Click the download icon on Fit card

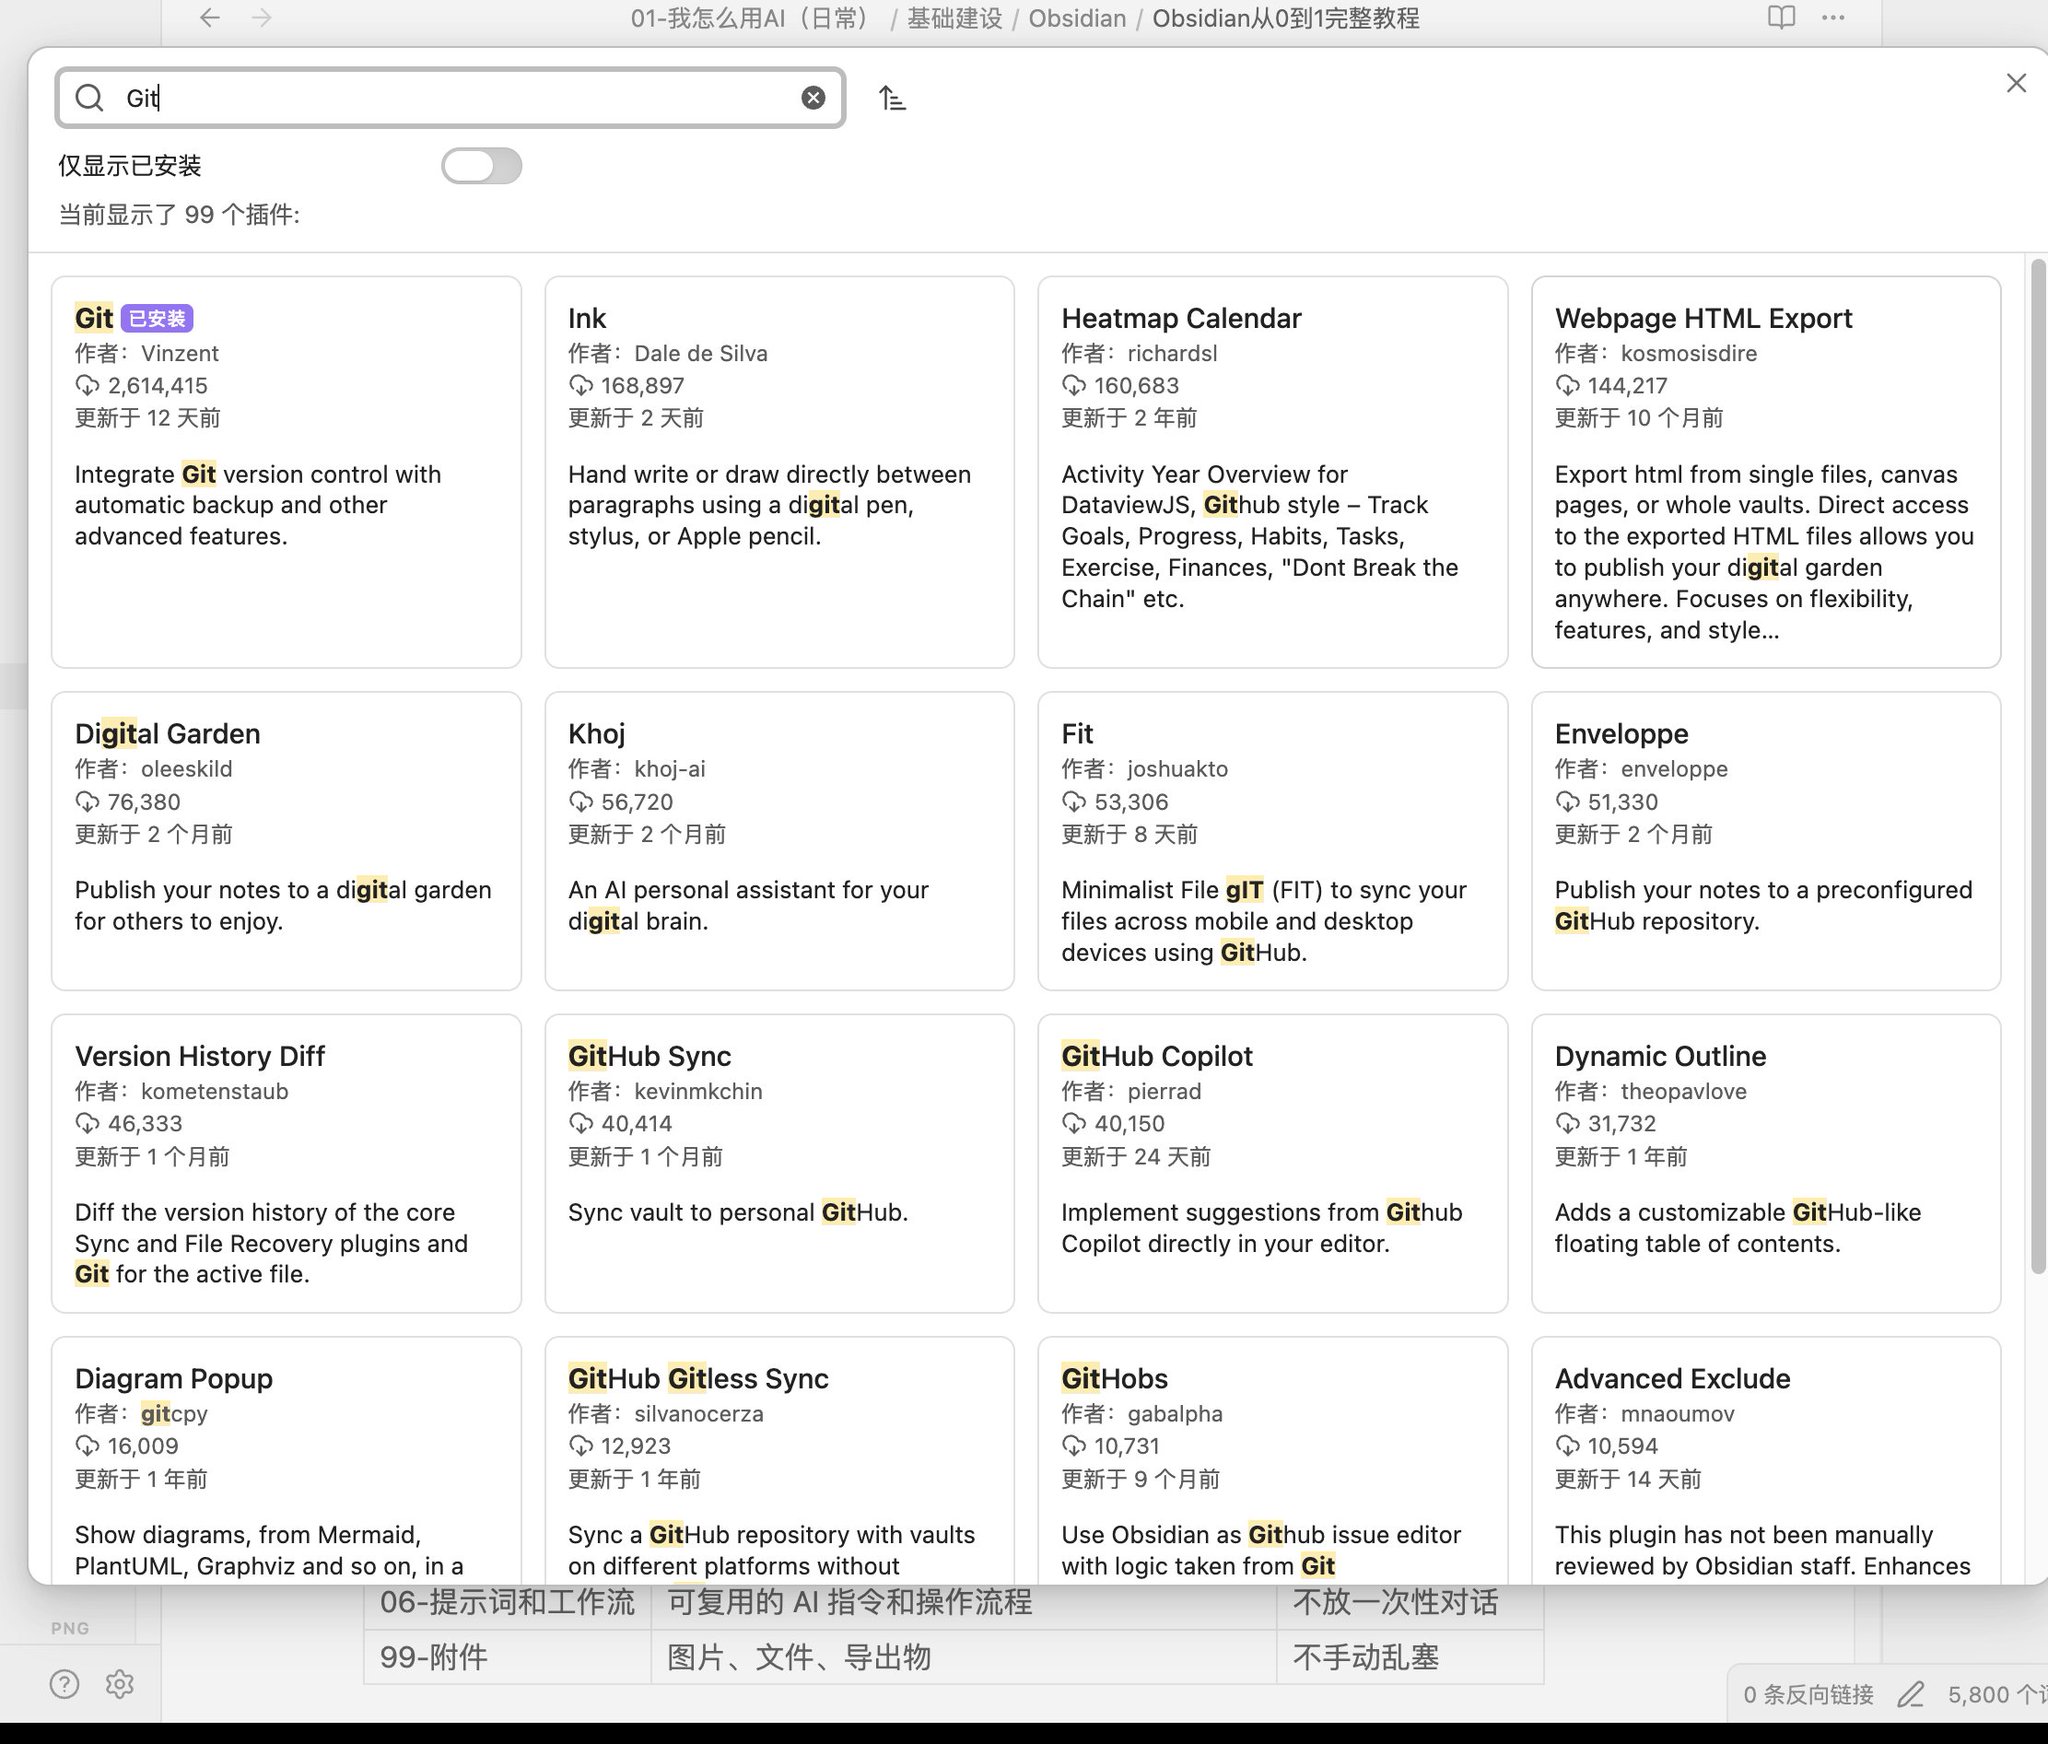1074,802
